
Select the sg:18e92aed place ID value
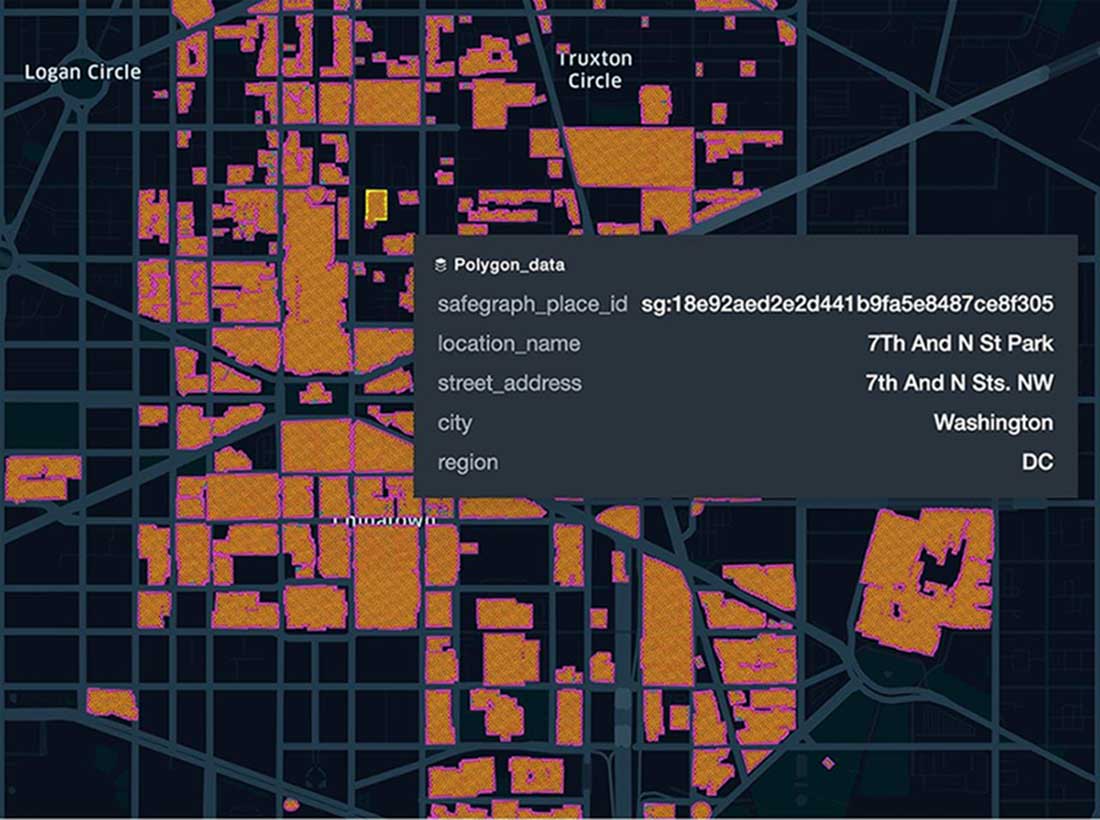click(x=847, y=304)
